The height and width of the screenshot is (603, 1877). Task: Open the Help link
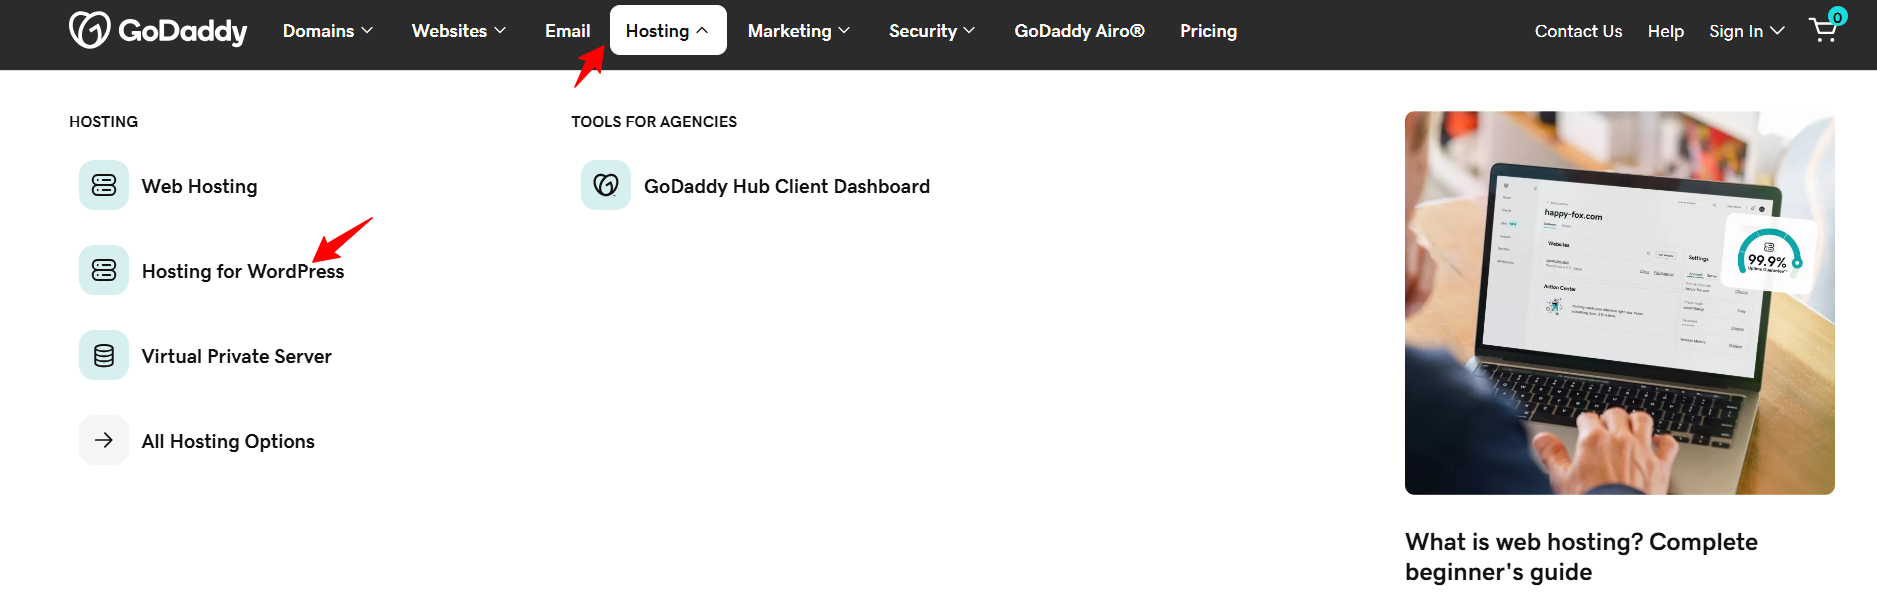tap(1666, 31)
